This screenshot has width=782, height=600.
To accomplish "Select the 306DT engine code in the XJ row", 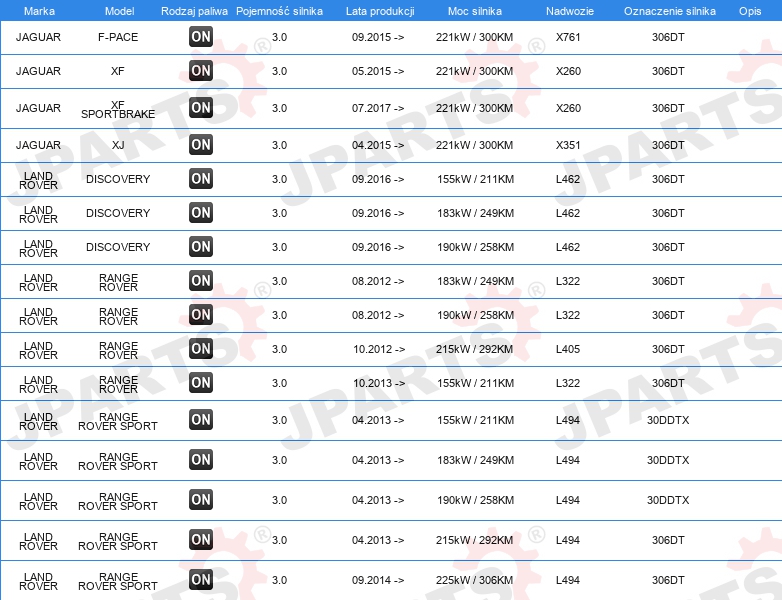I will 668,145.
